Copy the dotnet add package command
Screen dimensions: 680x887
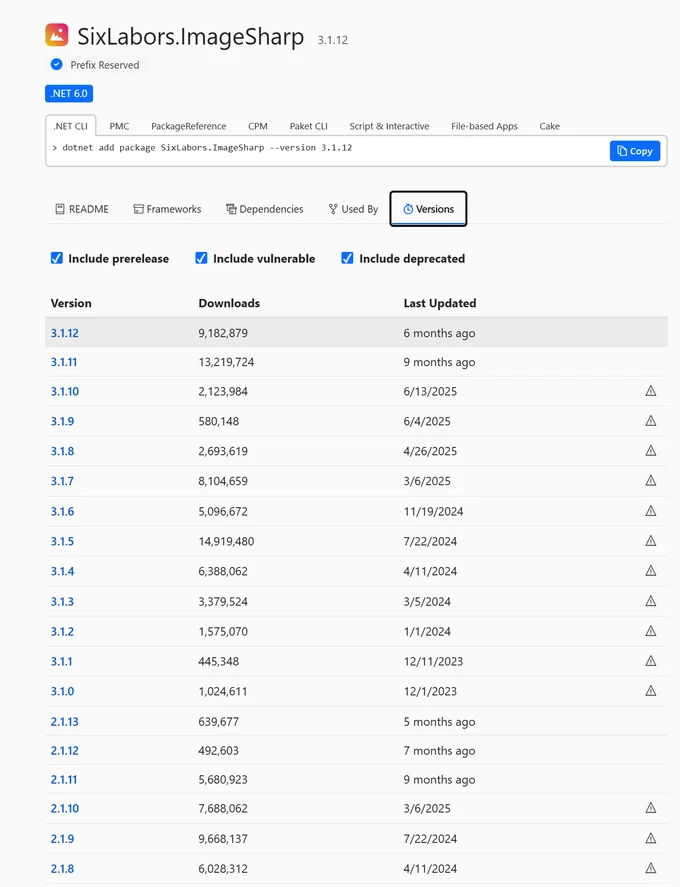tap(635, 151)
